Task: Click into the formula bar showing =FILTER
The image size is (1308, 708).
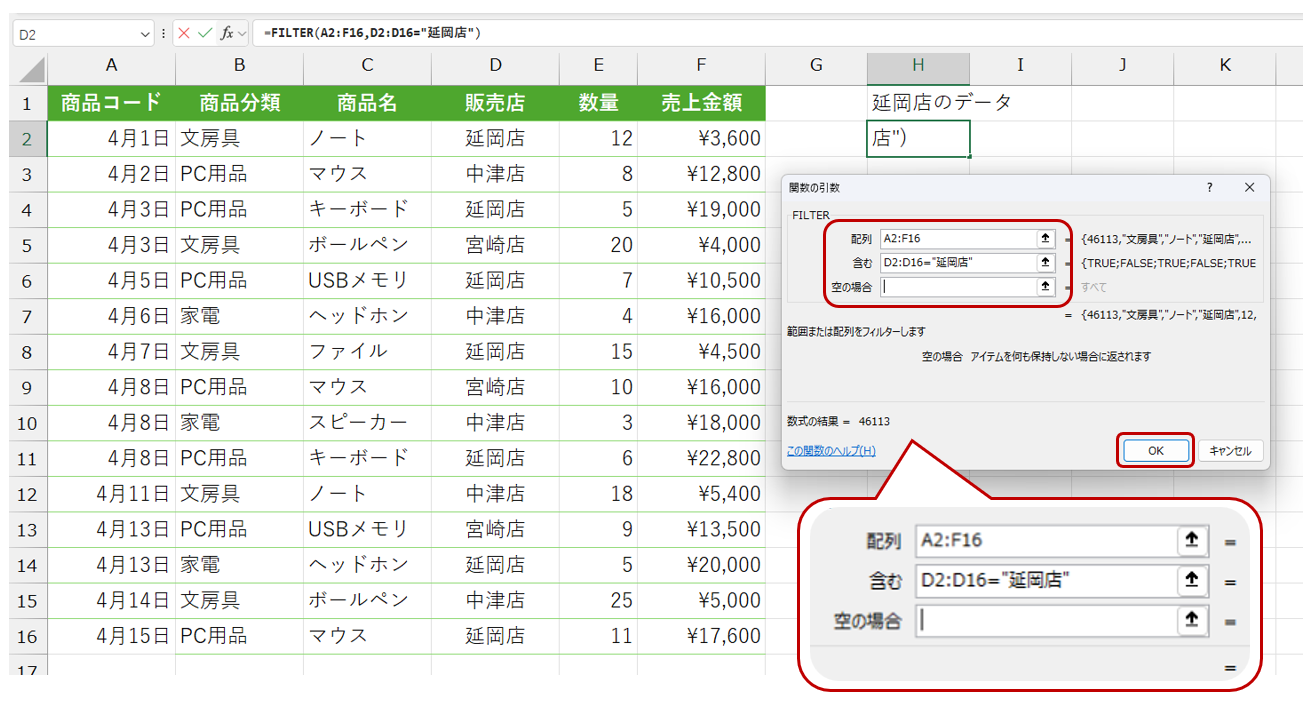Action: click(780, 33)
